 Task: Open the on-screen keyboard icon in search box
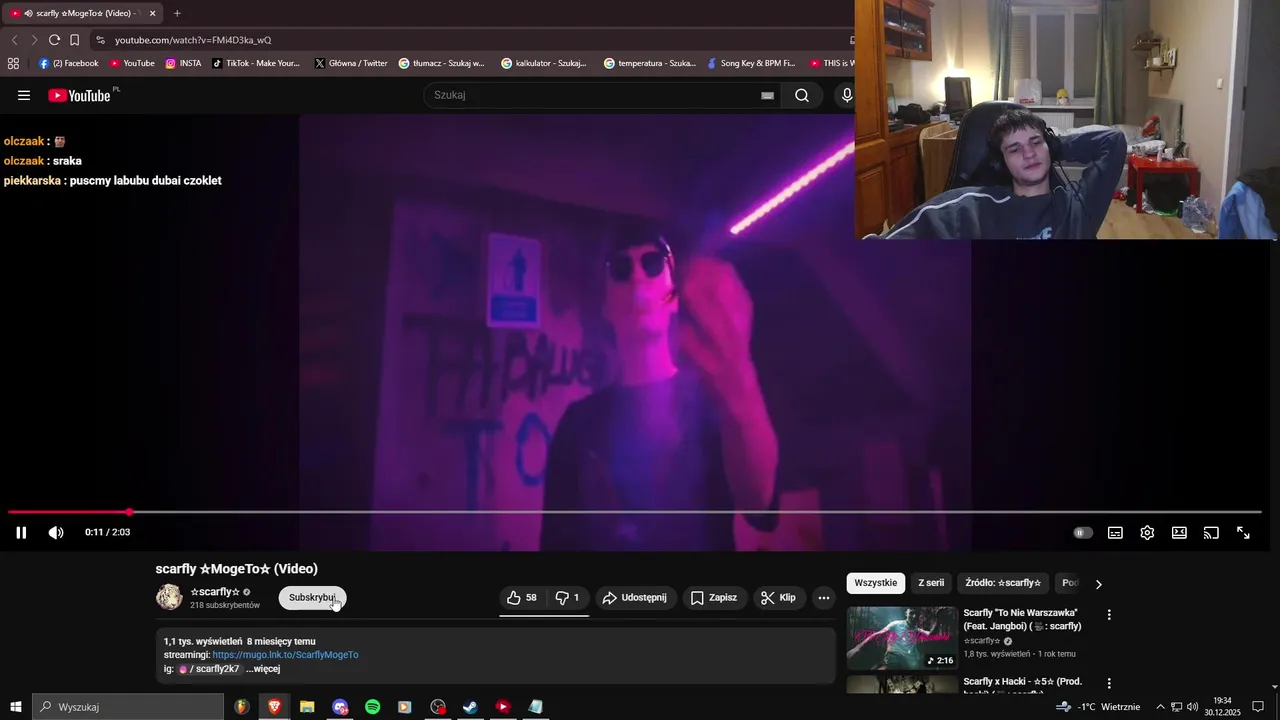pos(767,95)
